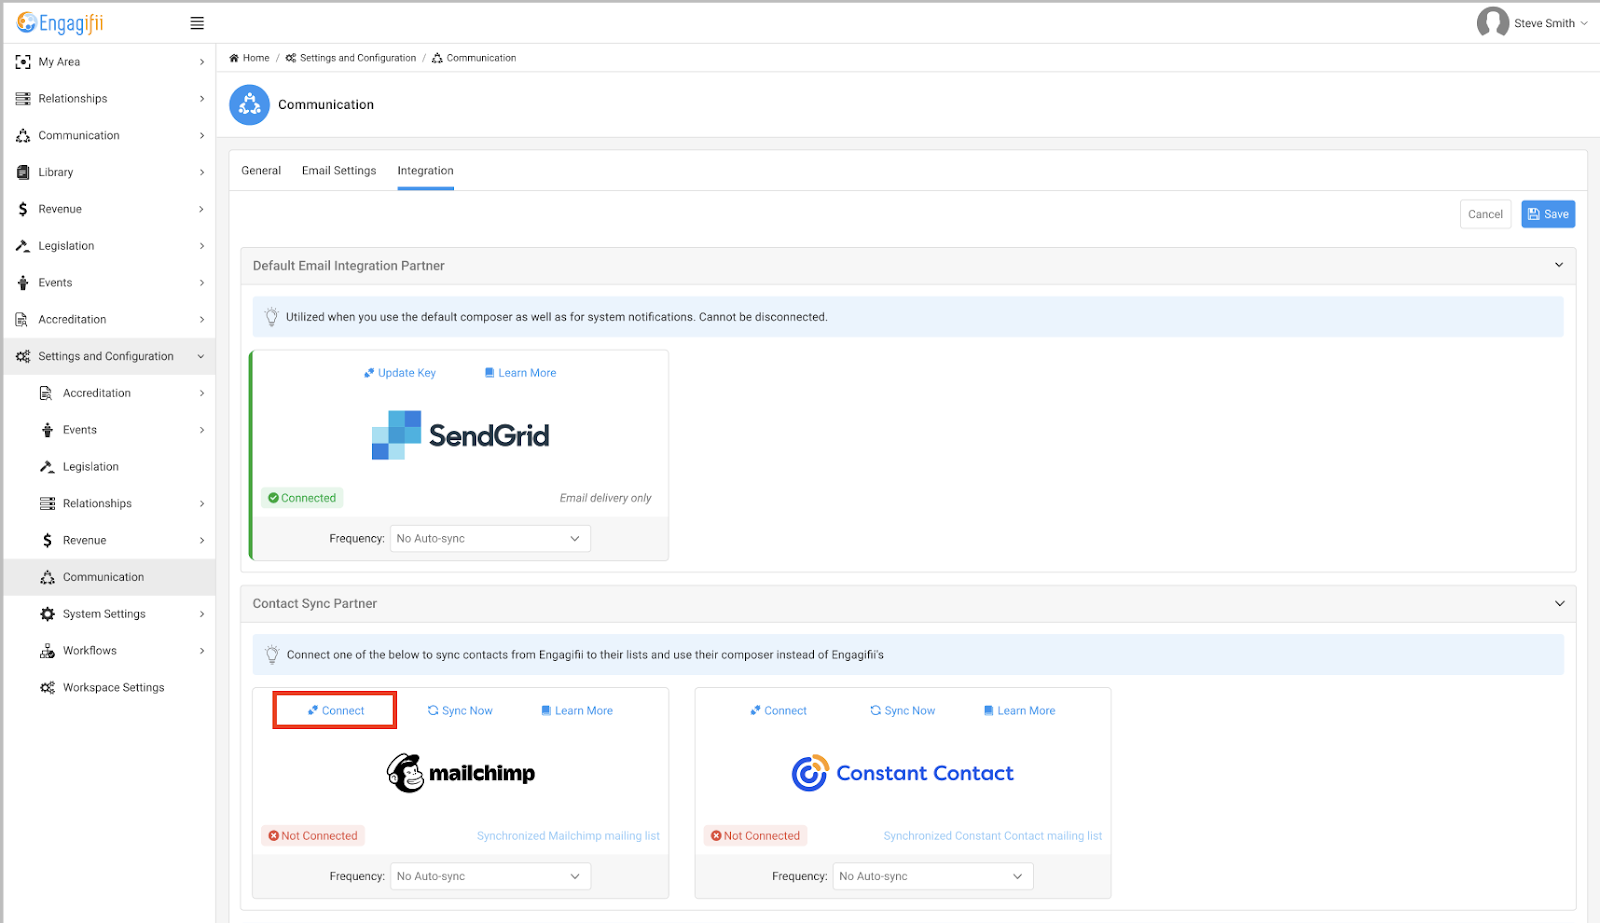The width and height of the screenshot is (1600, 923).
Task: Expand System Settings submenu chevron
Action: 202,614
